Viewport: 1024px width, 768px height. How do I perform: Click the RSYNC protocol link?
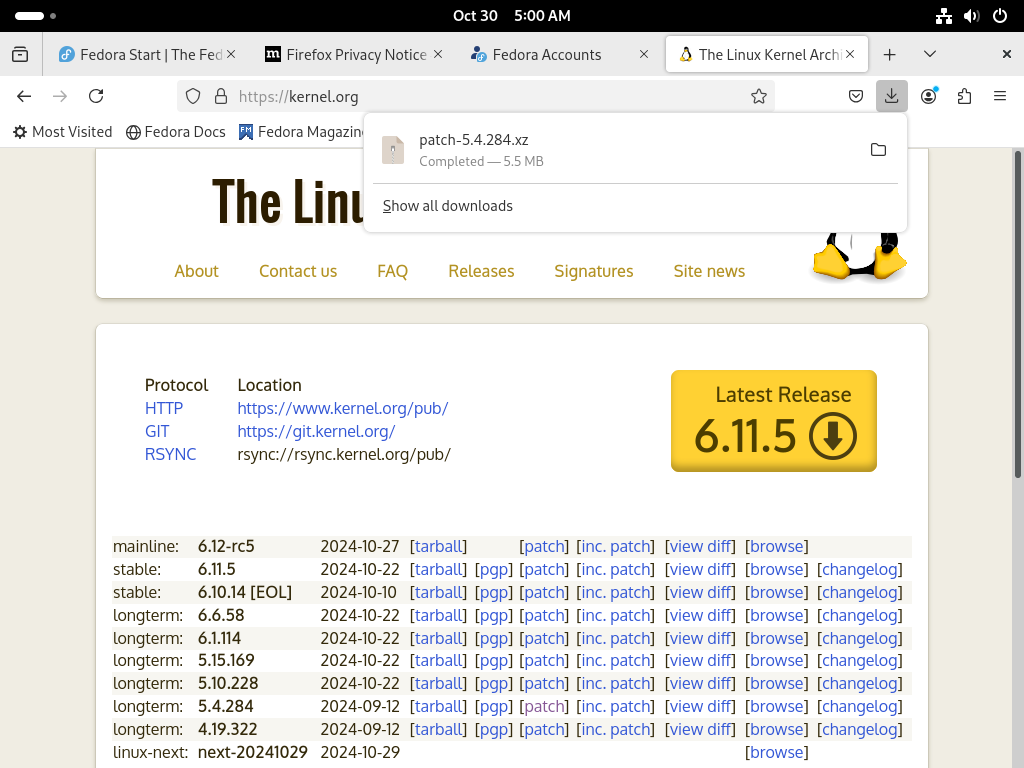click(170, 455)
